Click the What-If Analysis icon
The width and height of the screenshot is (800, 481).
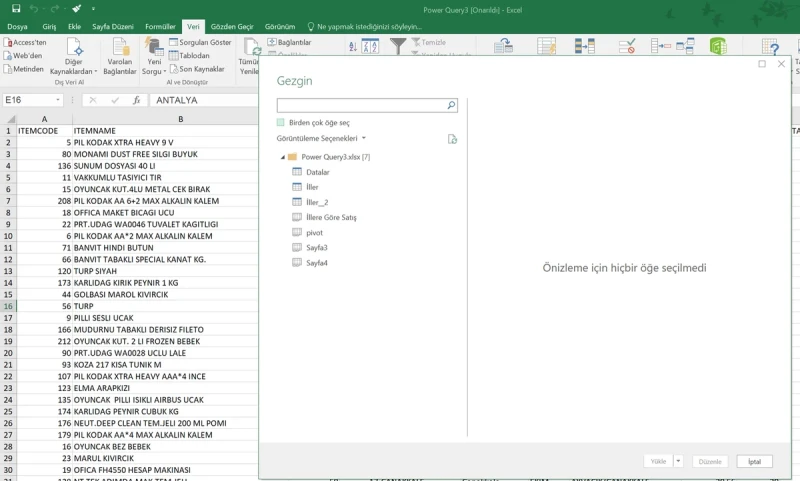pyautogui.click(x=770, y=46)
